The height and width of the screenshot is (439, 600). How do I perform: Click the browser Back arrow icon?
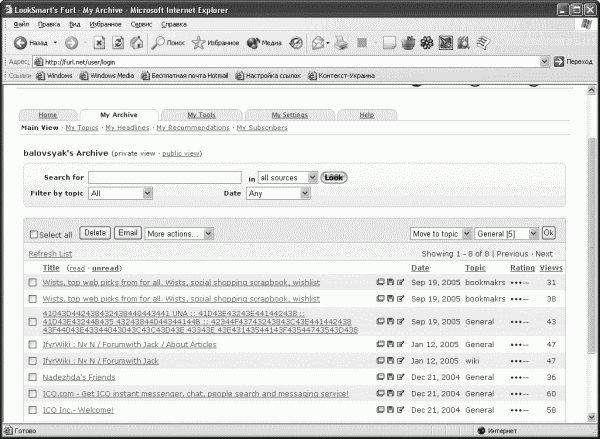tap(20, 43)
